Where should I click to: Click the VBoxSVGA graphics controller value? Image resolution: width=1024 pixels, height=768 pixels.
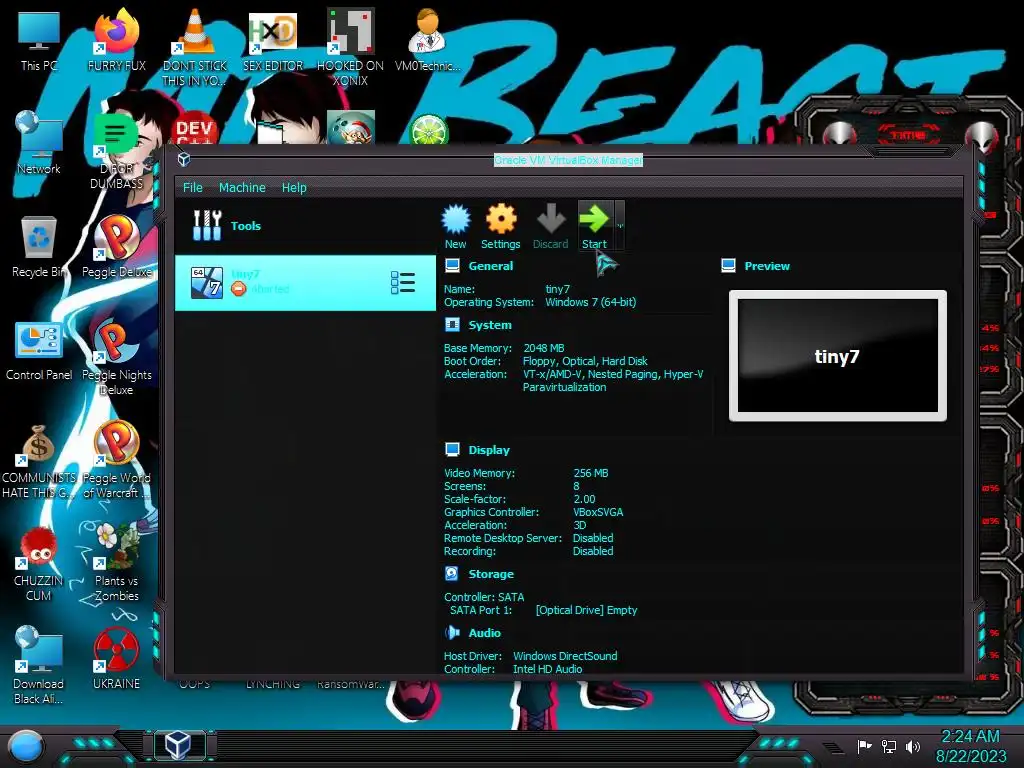(x=598, y=512)
